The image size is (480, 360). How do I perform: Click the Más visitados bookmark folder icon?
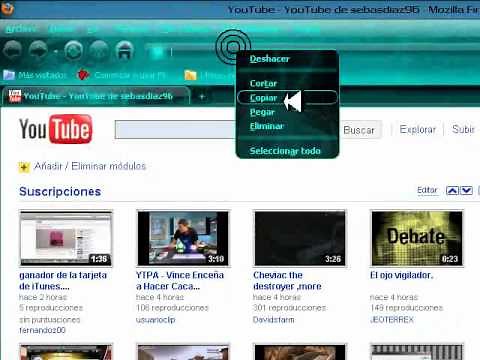coord(9,75)
